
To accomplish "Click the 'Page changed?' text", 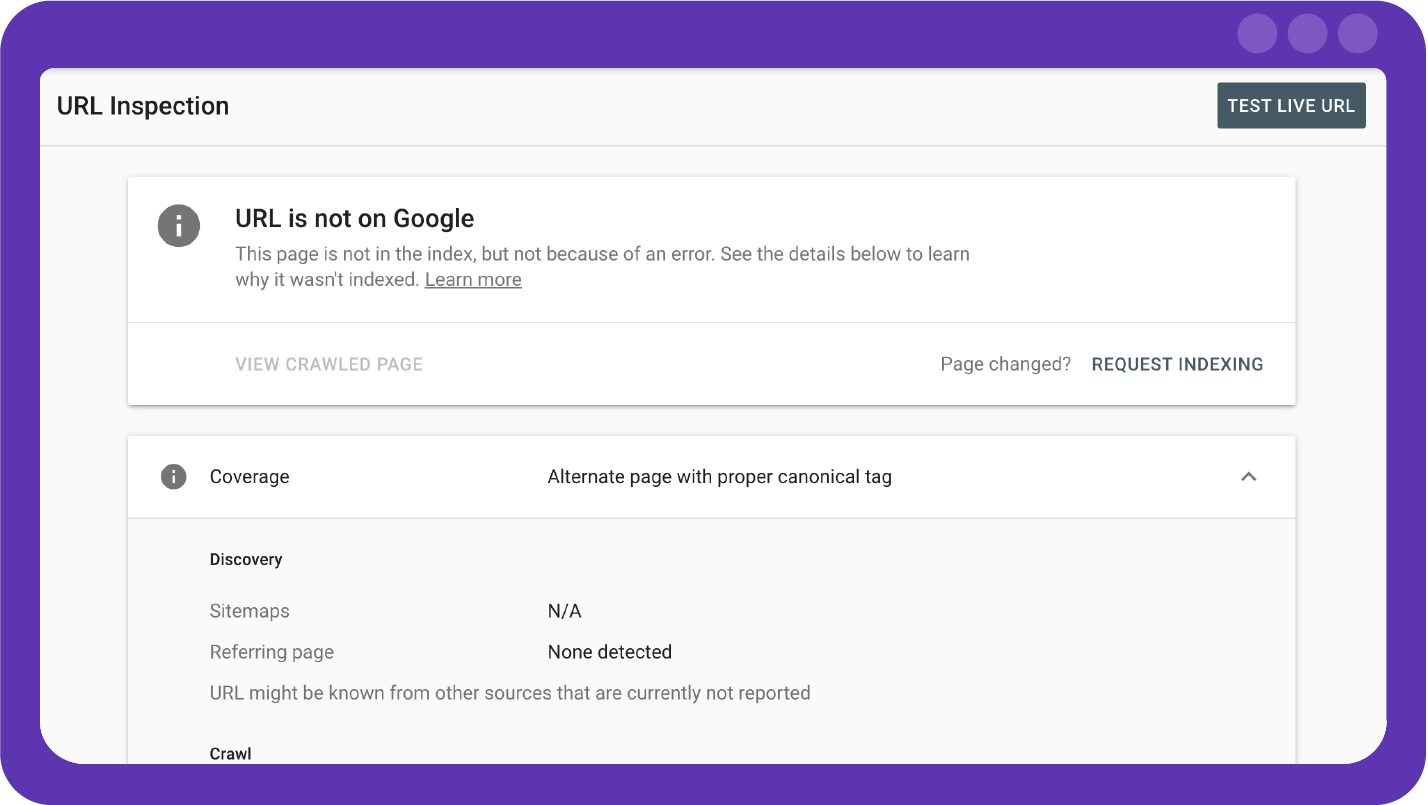I will tap(1006, 365).
